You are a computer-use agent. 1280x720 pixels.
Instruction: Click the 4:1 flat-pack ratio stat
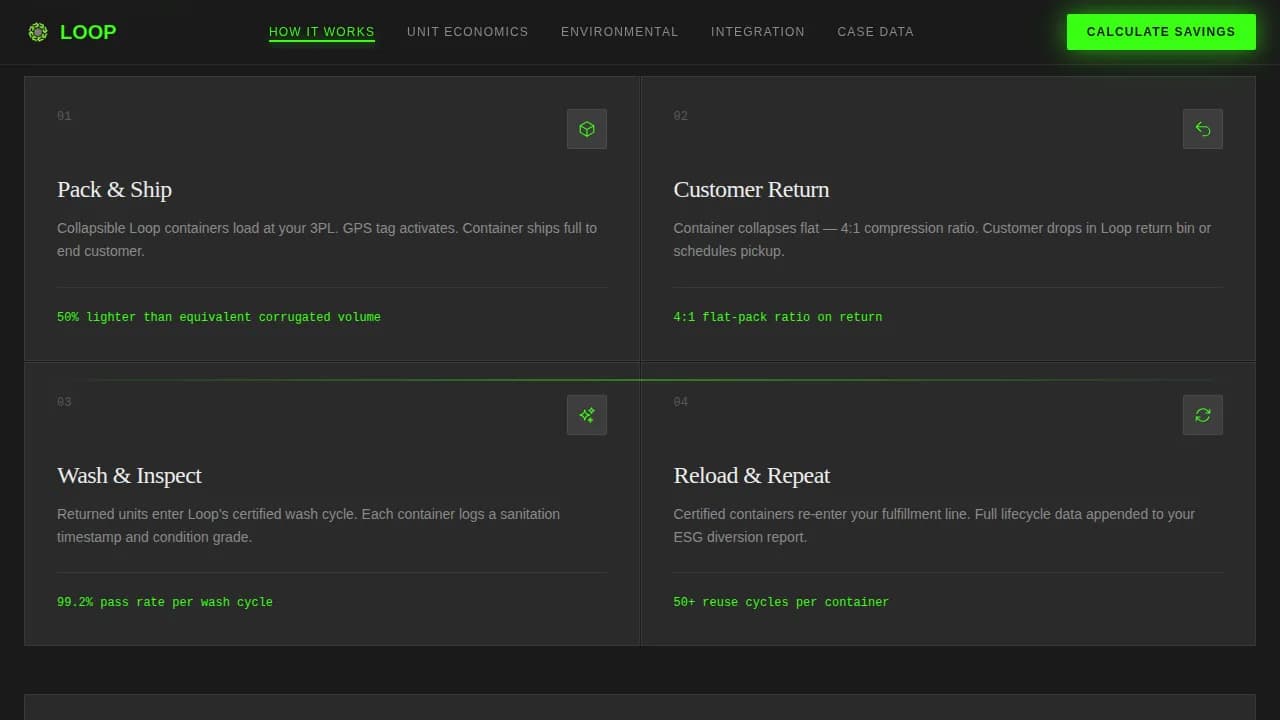click(x=777, y=317)
